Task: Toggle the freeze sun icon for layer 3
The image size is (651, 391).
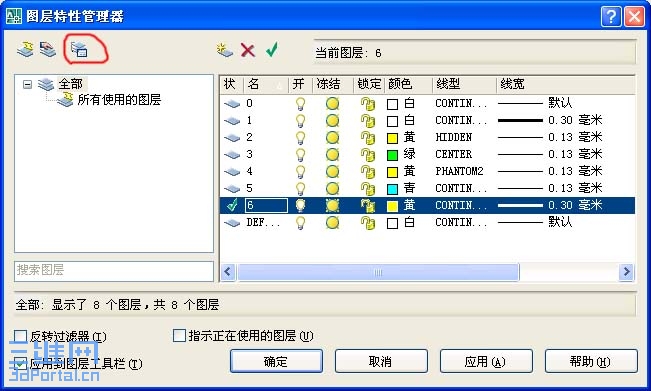Action: tap(332, 155)
